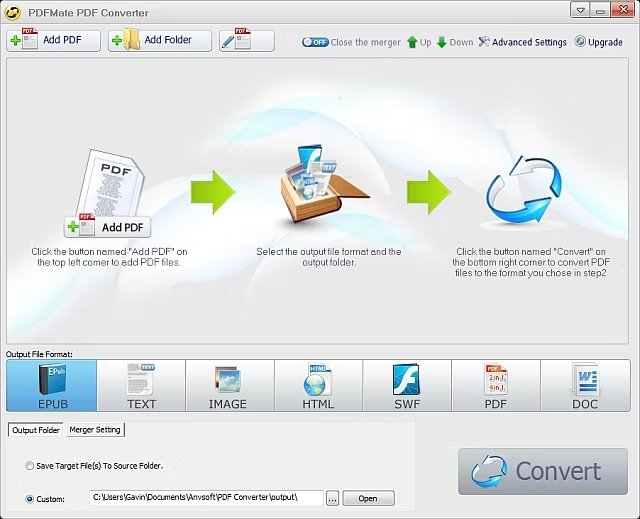Screen dimensions: 640x519
Task: Select the SWF Flash output format
Action: coord(407,385)
